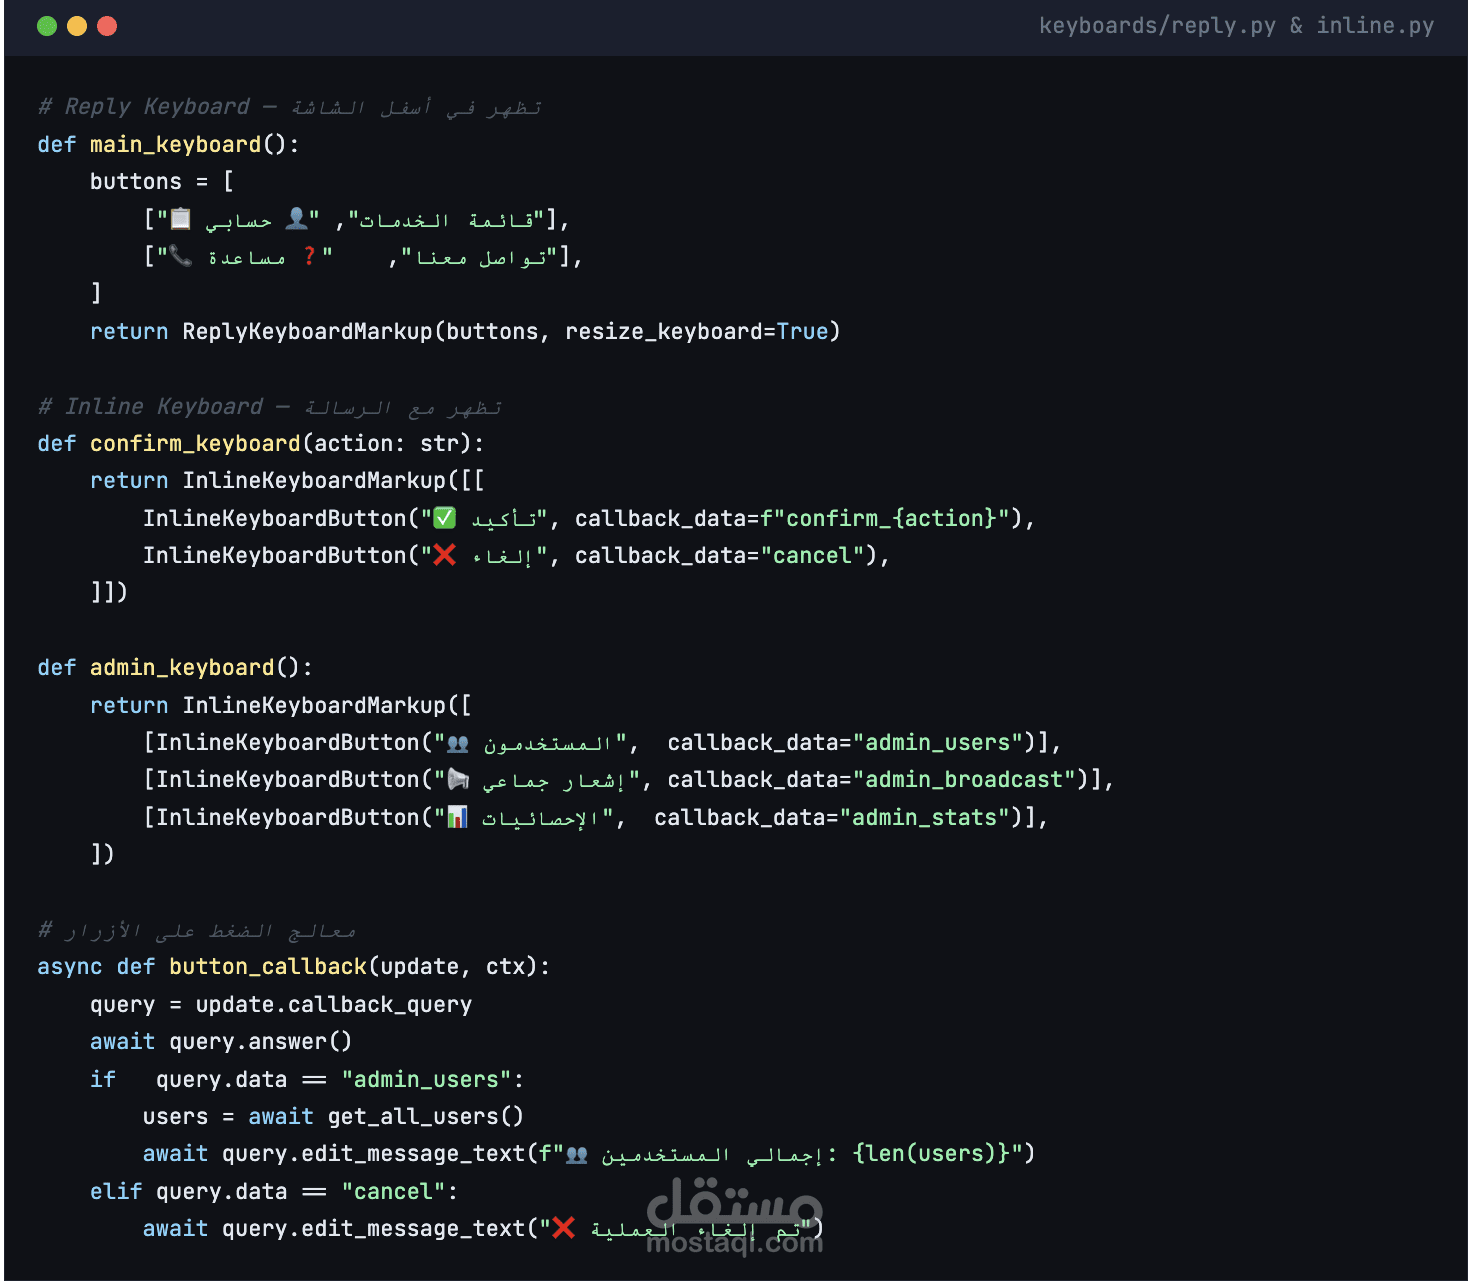Click the green window dot
The height and width of the screenshot is (1284, 1470).
coord(47,26)
